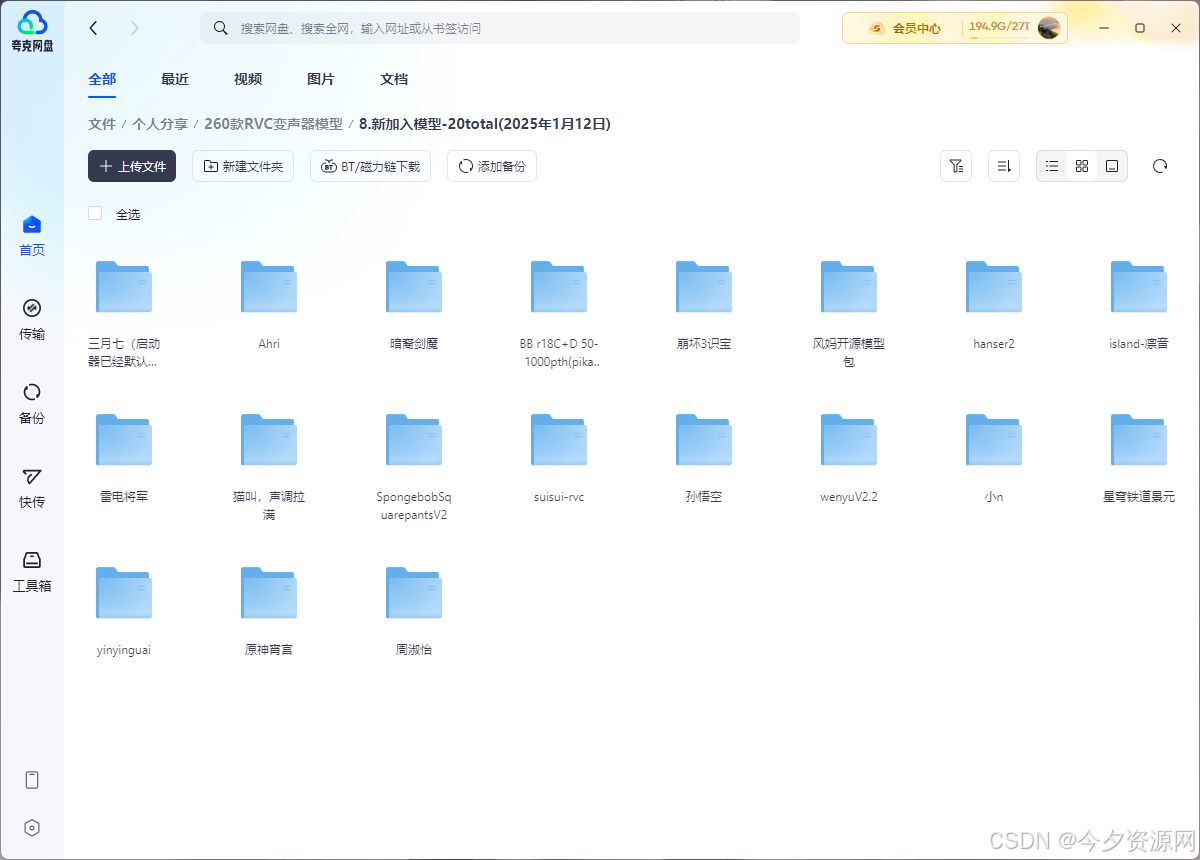
Task: Open the wenyuV2.2 folder icon
Action: point(849,440)
